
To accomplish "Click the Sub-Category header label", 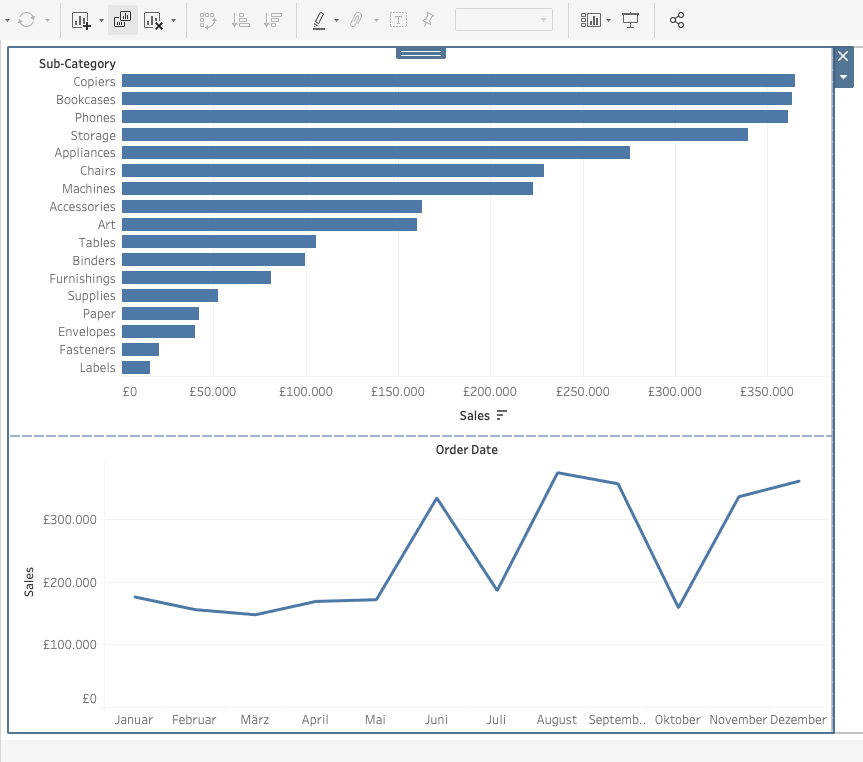I will point(77,64).
